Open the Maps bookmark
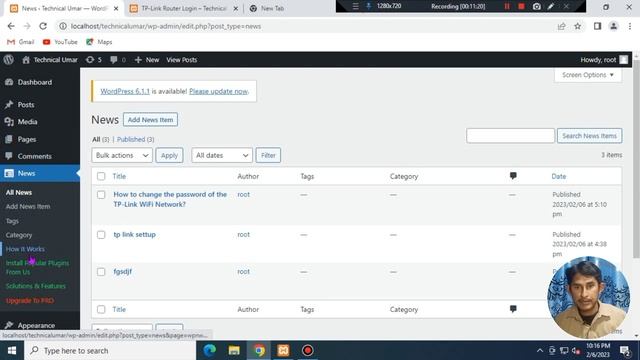This screenshot has width=640, height=360. (99, 42)
